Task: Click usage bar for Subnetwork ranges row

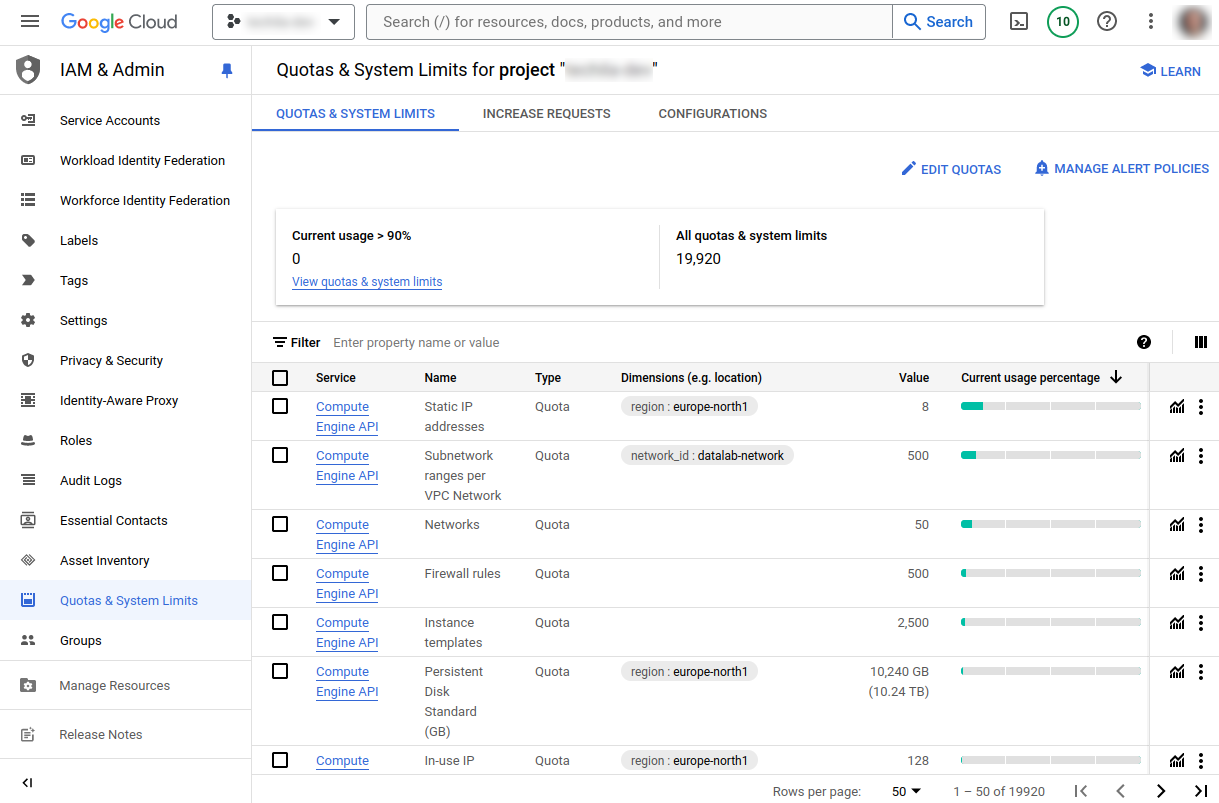Action: (x=1050, y=455)
